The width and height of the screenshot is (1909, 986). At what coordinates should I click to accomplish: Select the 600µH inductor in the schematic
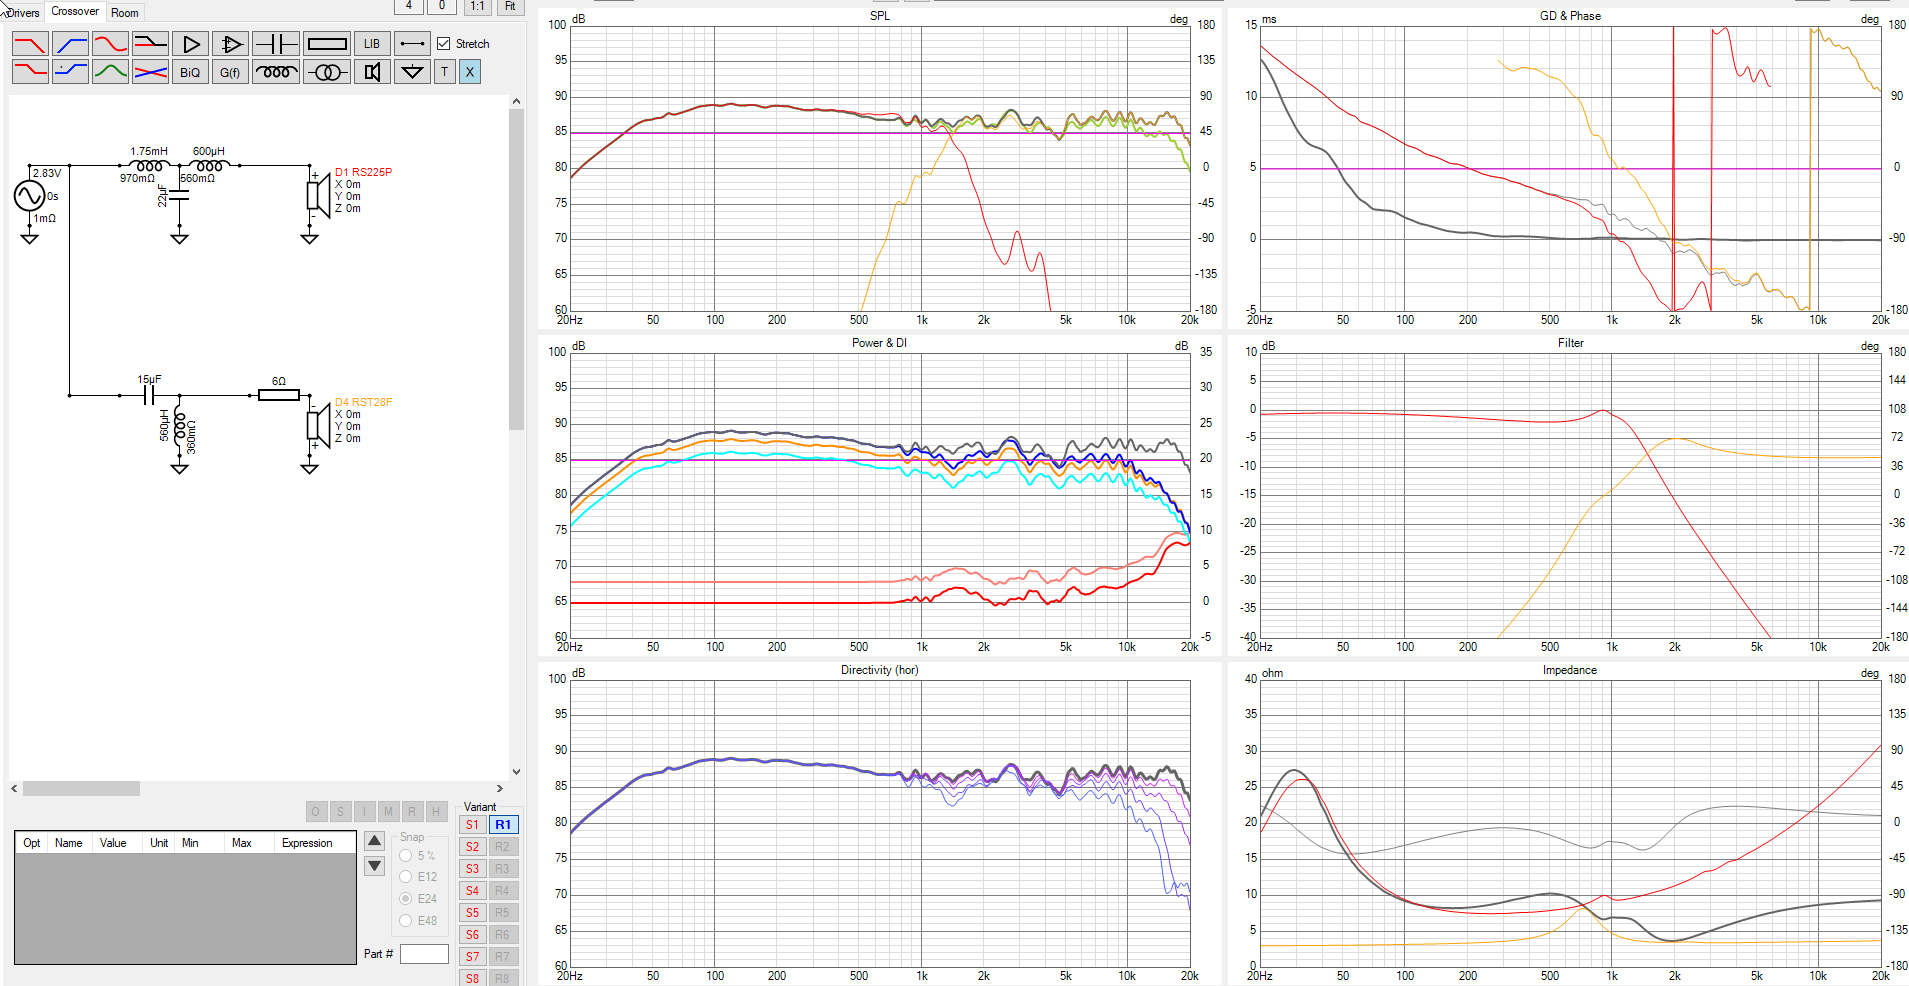click(209, 166)
